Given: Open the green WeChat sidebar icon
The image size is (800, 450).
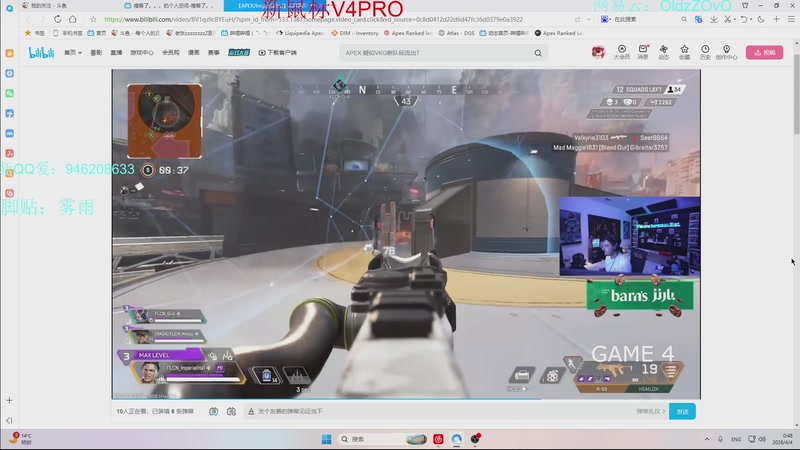Looking at the screenshot, I should coord(9,93).
